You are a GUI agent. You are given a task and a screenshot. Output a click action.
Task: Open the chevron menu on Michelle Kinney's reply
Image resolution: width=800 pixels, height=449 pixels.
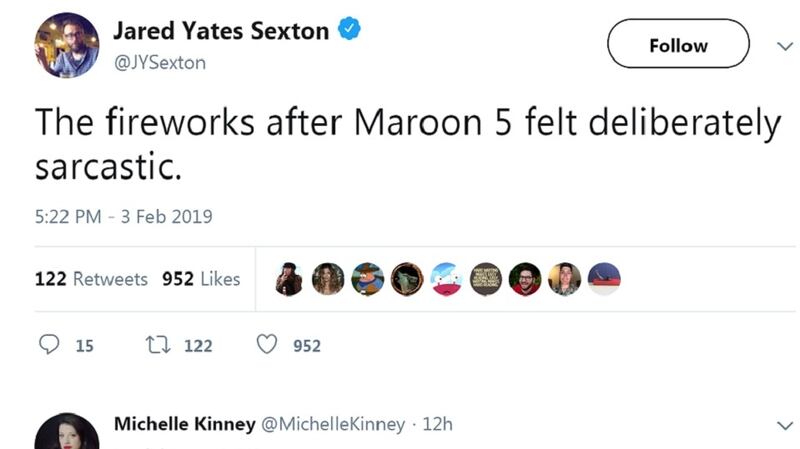782,425
